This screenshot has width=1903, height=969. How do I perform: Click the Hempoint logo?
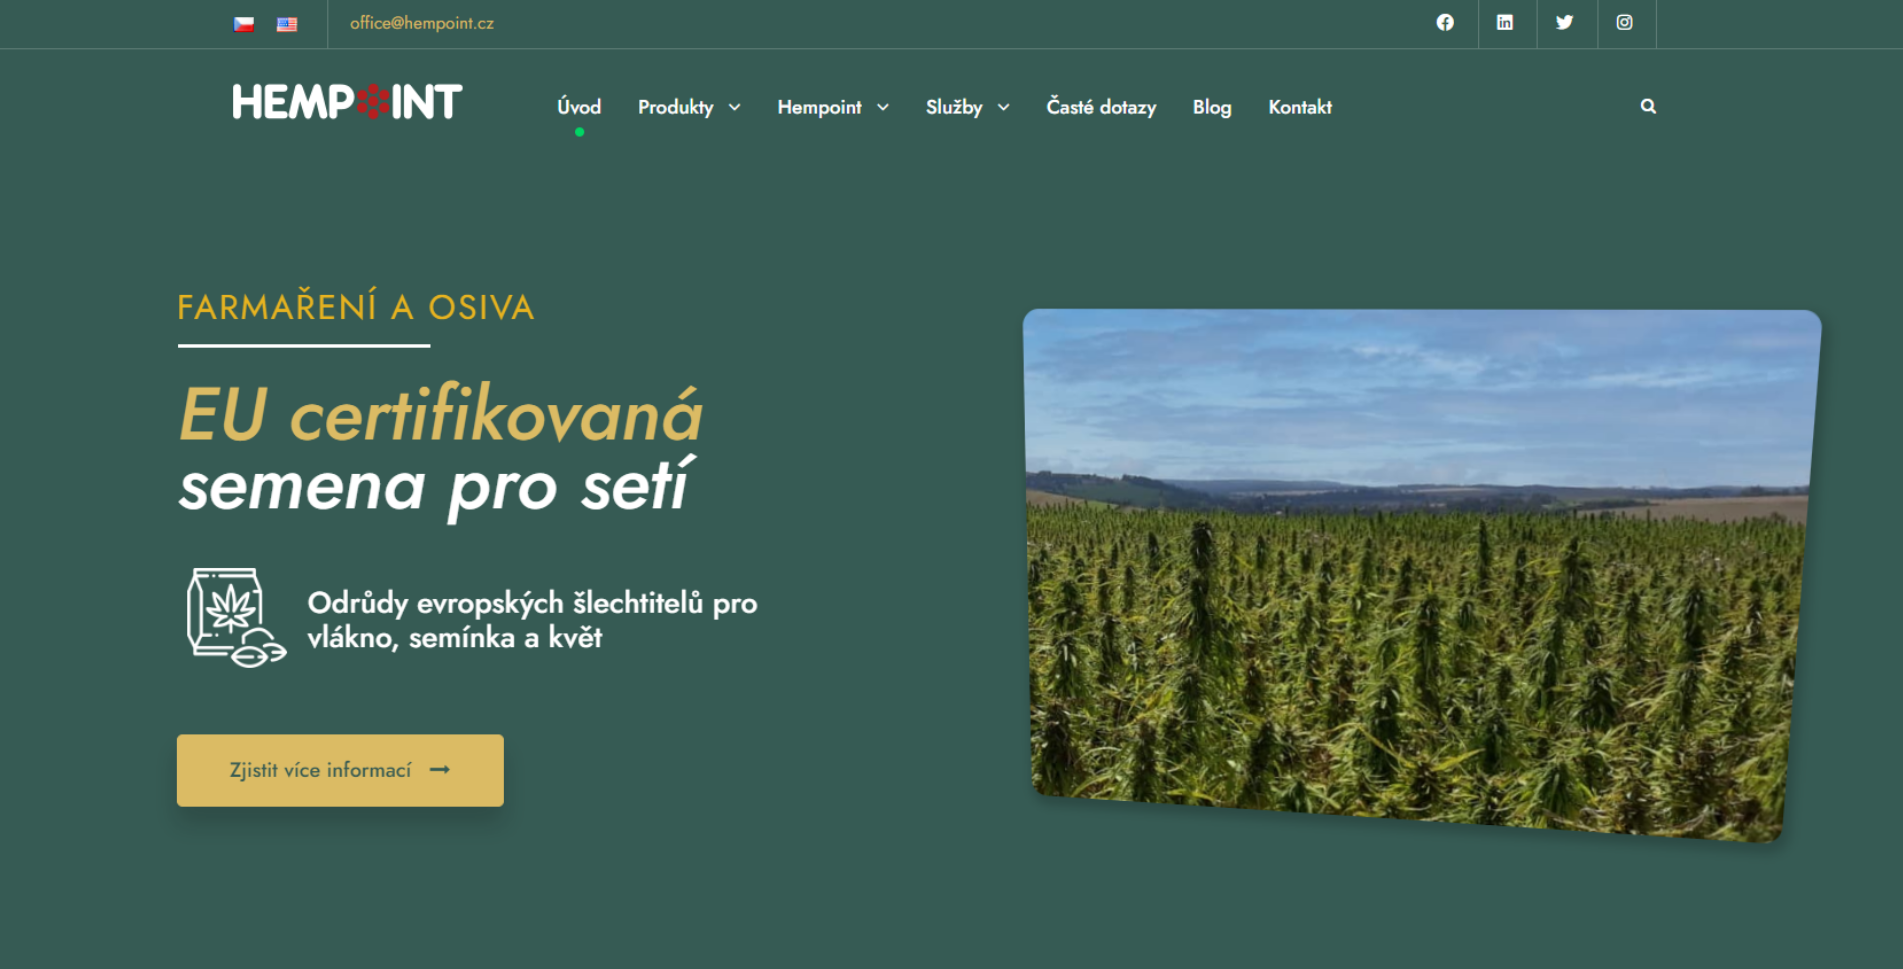(x=347, y=102)
